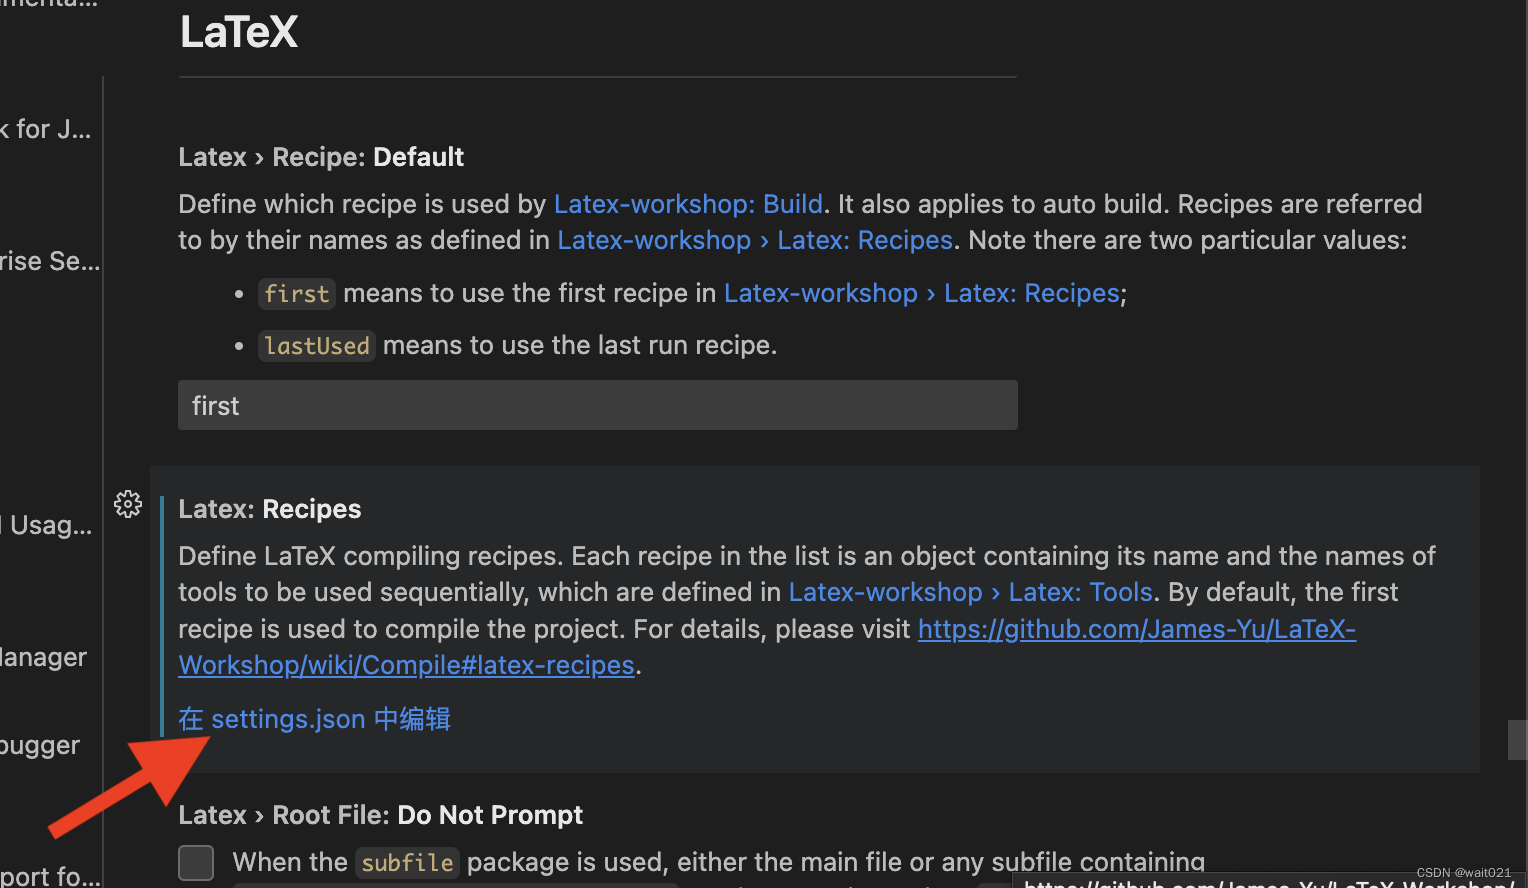Click the input field containing first
The width and height of the screenshot is (1528, 888).
tap(597, 405)
